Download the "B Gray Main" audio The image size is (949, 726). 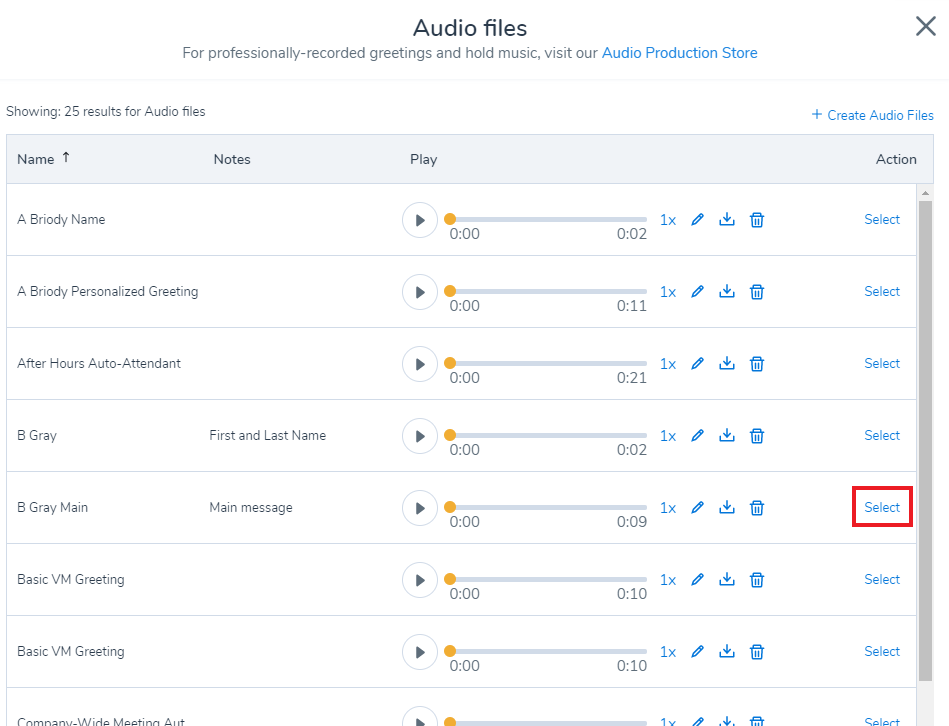click(727, 507)
